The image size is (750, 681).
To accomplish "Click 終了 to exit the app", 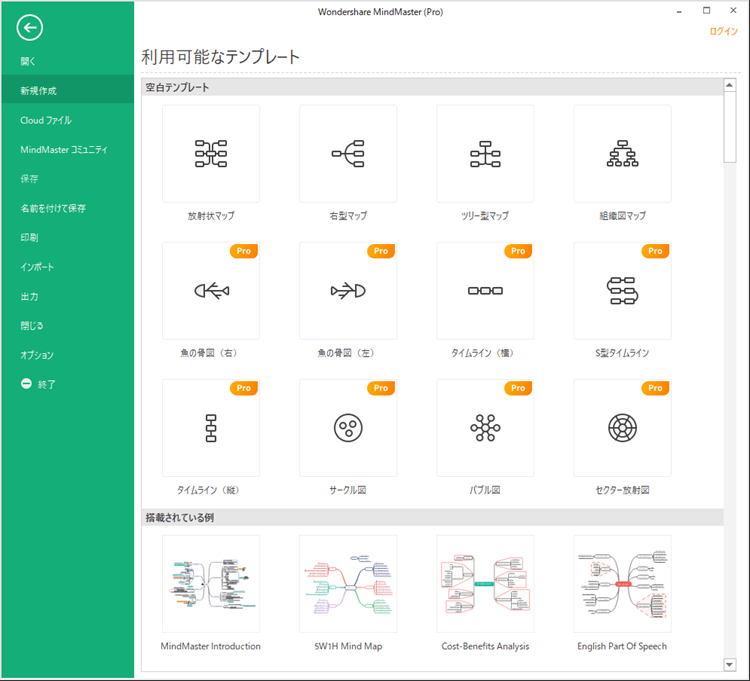I will [47, 384].
